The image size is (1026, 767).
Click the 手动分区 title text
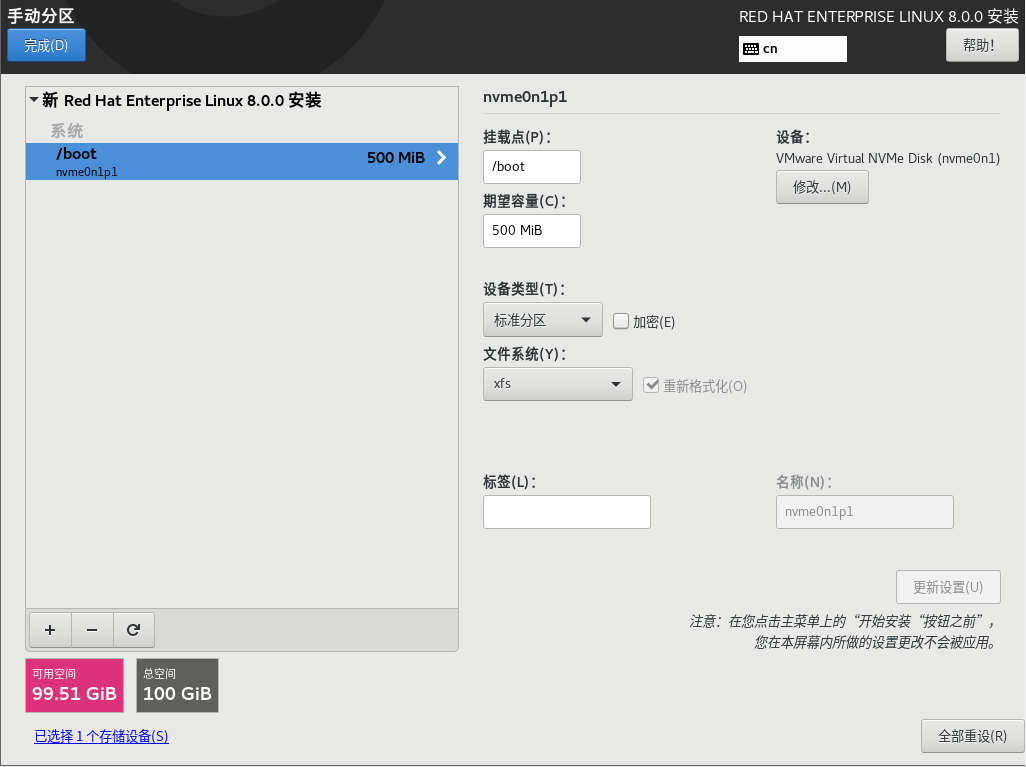click(x=41, y=16)
